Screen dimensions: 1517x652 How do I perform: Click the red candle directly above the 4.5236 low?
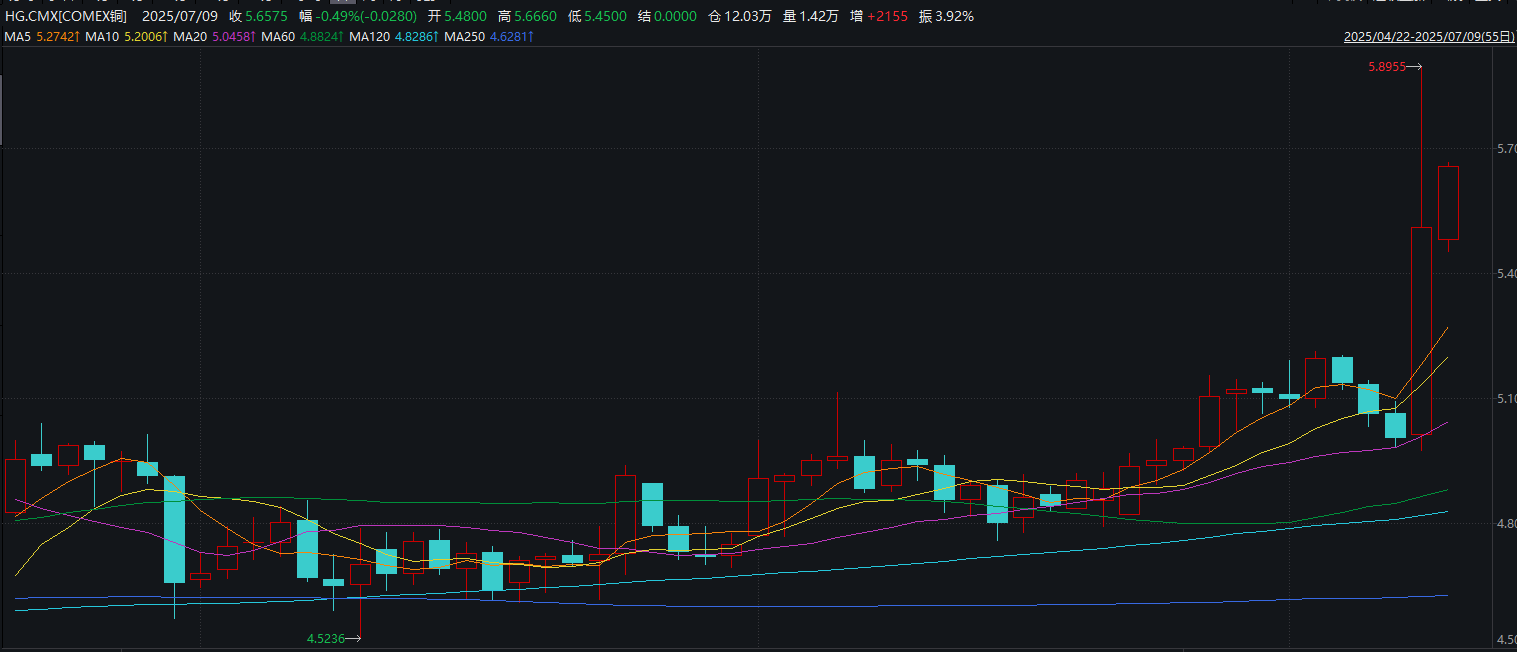360,574
